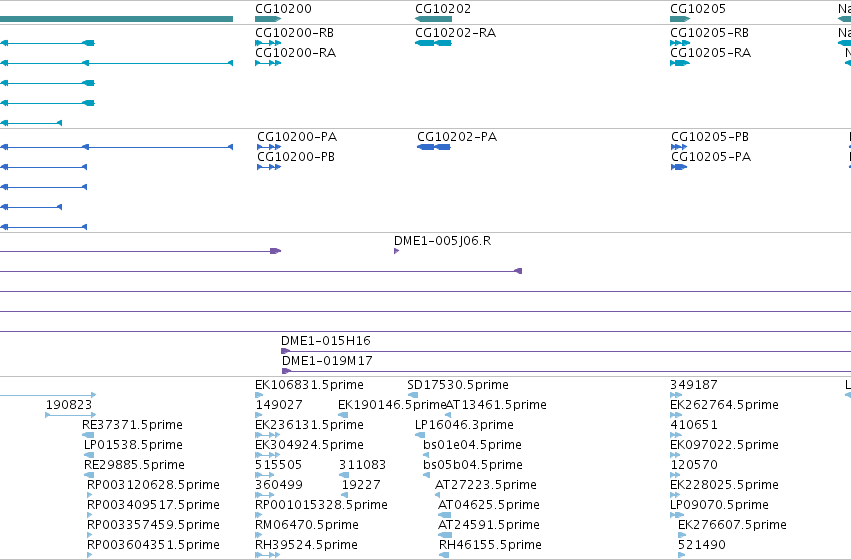Select transcript CG10202-RA label
The image size is (851, 560).
point(455,33)
